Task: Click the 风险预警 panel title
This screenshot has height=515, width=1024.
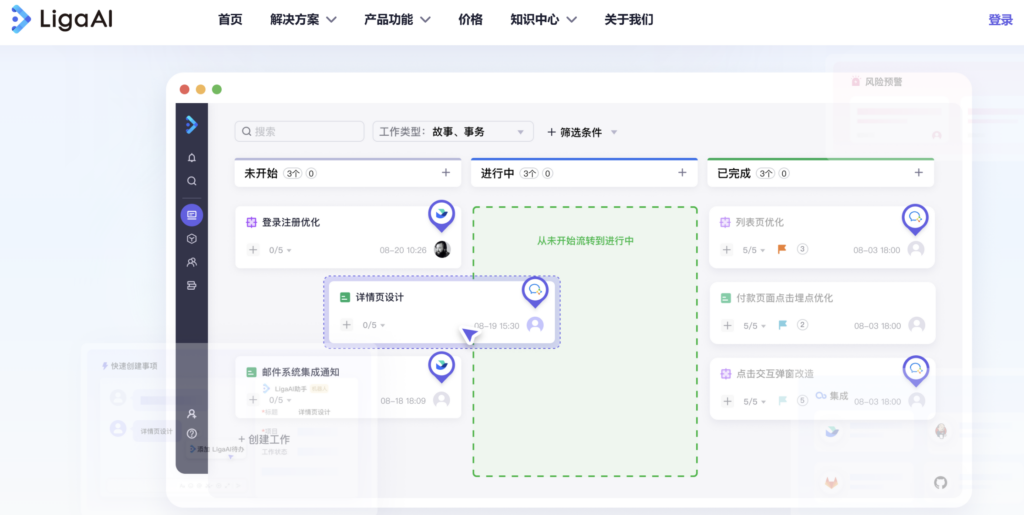Action: coord(884,82)
